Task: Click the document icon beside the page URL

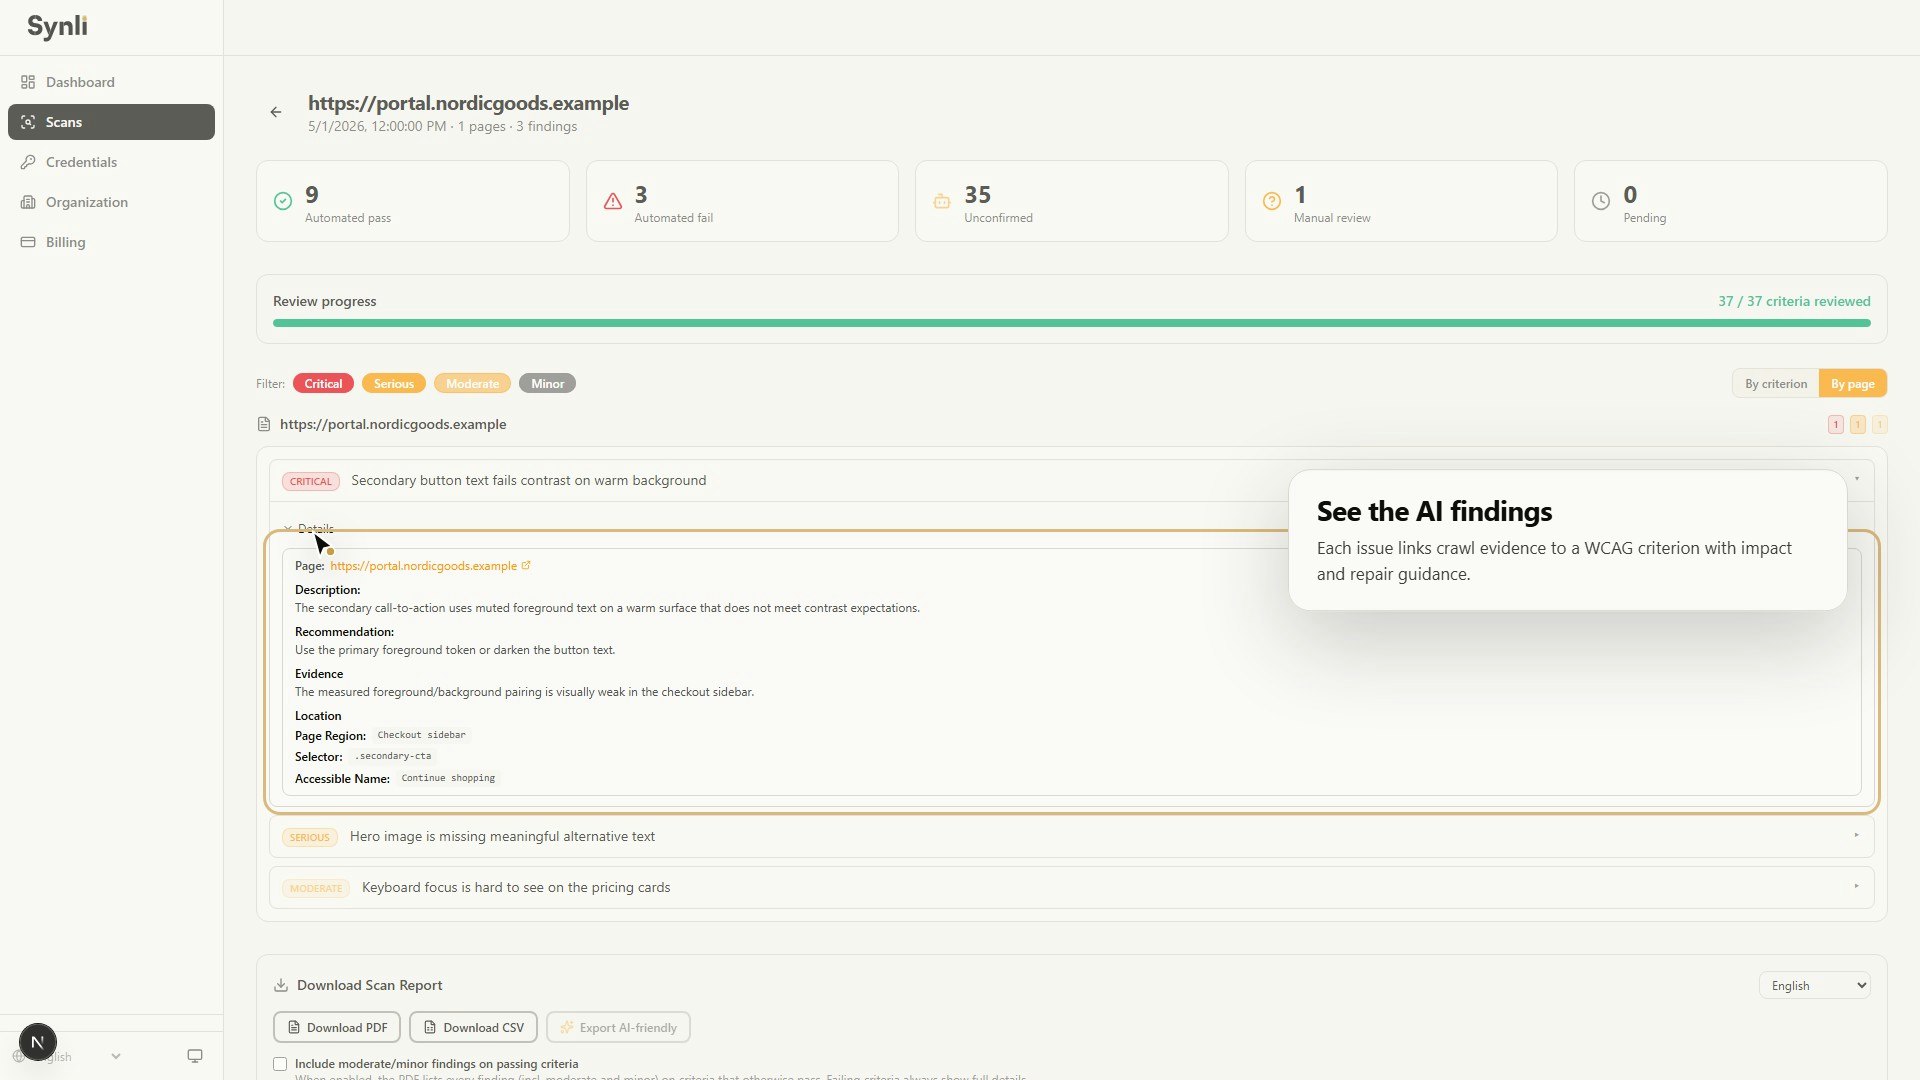Action: click(x=264, y=424)
